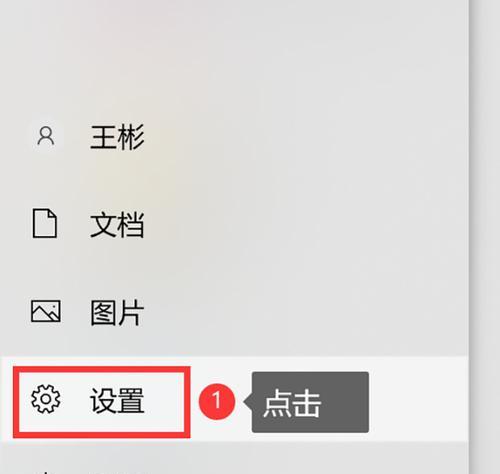Click the blank document page icon
This screenshot has height=474, width=500.
click(45, 223)
